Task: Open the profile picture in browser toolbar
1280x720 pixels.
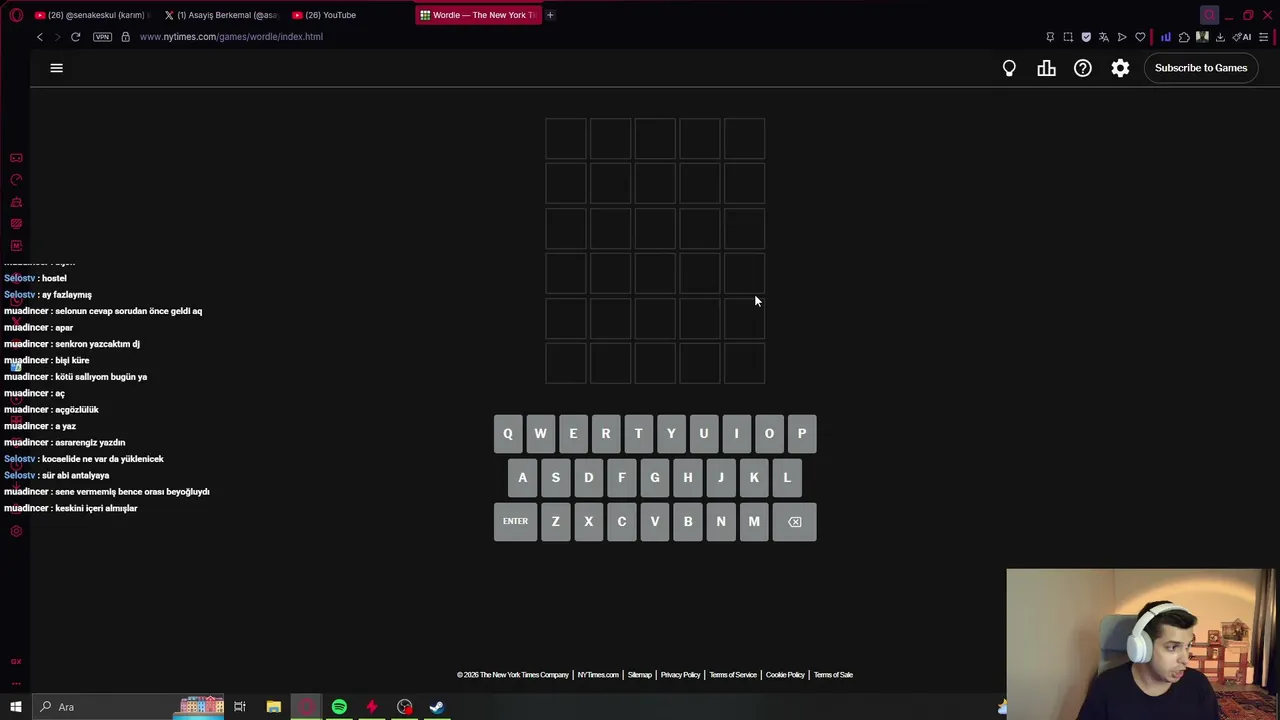Action: click(1202, 37)
